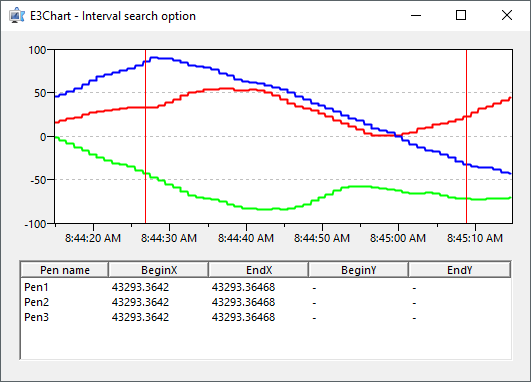Click the EndY column header

click(x=459, y=270)
